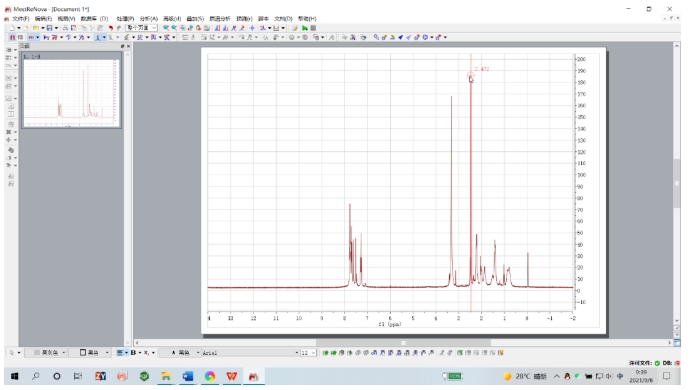This screenshot has width=693, height=390.
Task: Click the 分析(A) menu item
Action: 148,19
